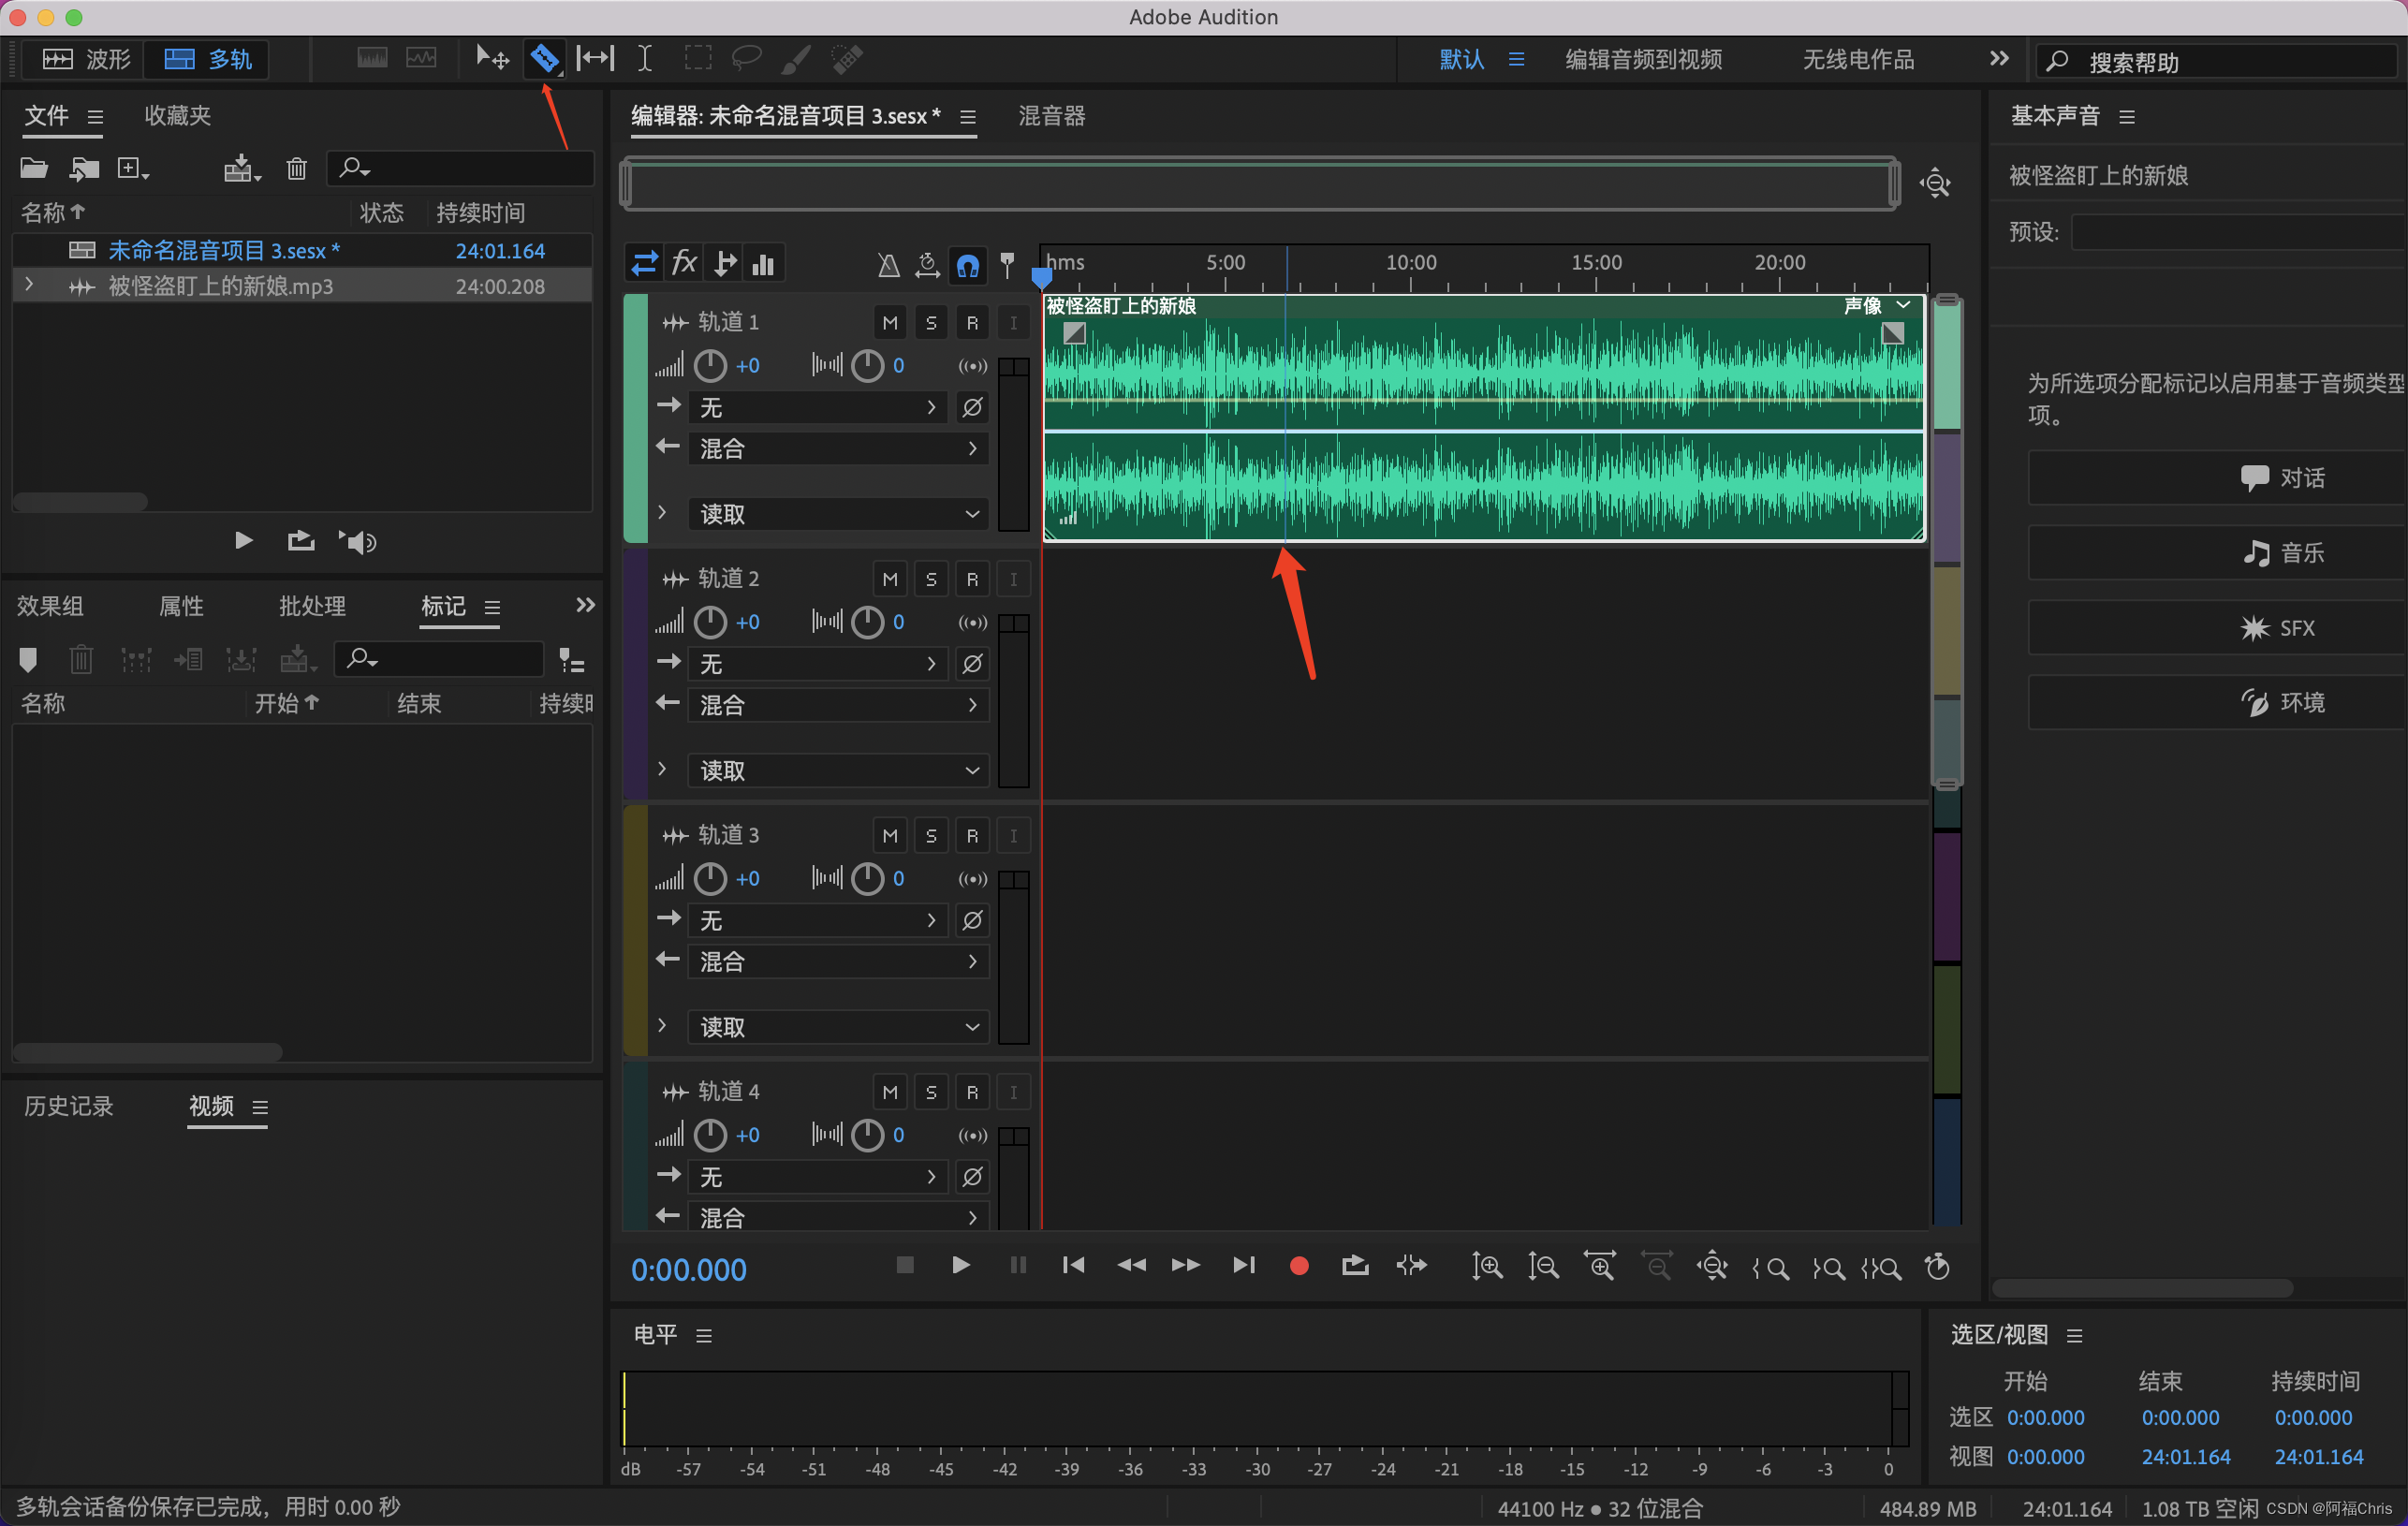Click the autoplay speaker icon in Files panel

pos(357,541)
